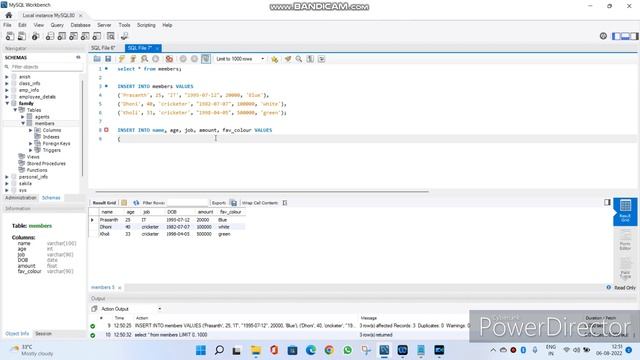Select the members table in tree

tap(44, 123)
